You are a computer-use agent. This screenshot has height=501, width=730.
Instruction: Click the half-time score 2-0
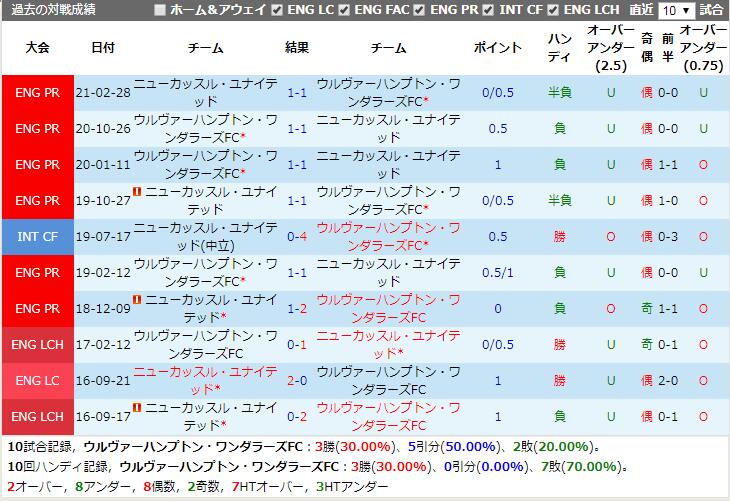tap(668, 381)
